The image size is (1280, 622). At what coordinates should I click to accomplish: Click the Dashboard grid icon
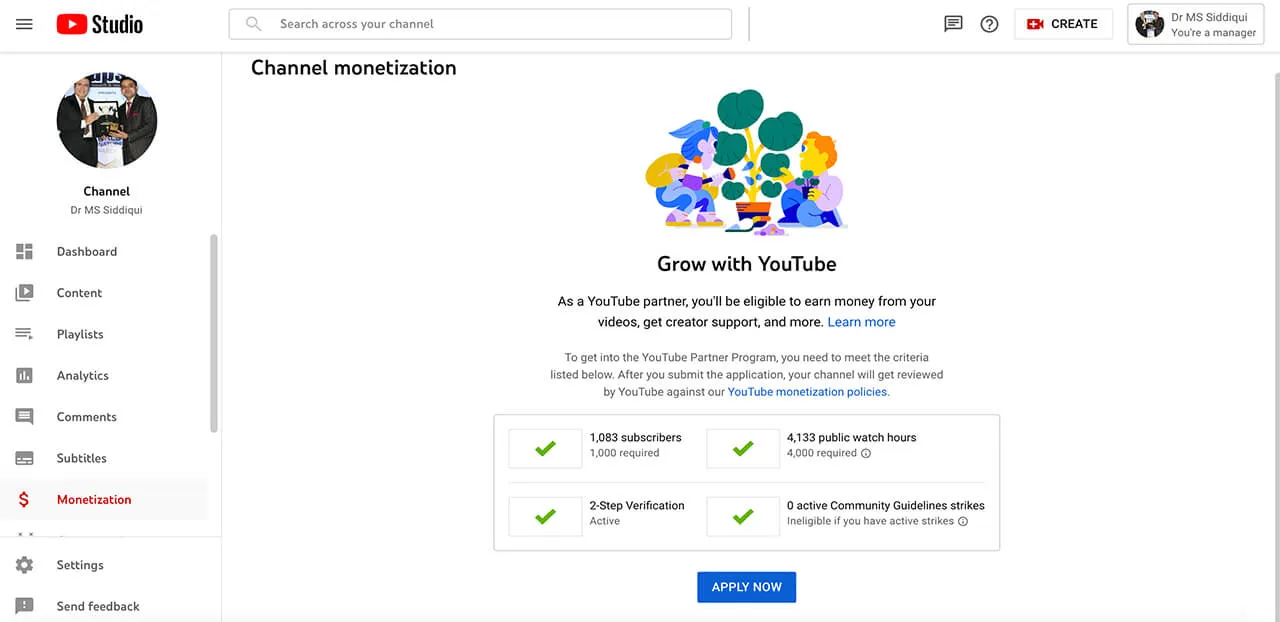click(24, 252)
